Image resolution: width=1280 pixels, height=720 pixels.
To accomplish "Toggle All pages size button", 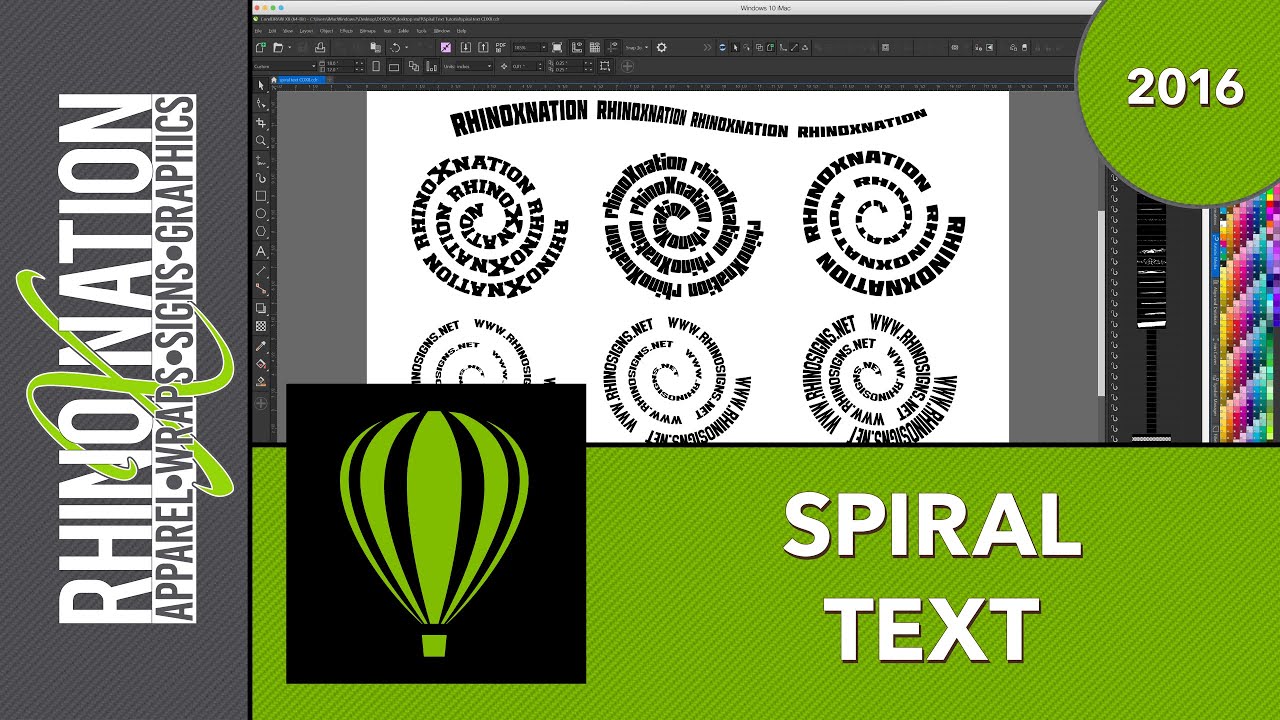I will (413, 66).
